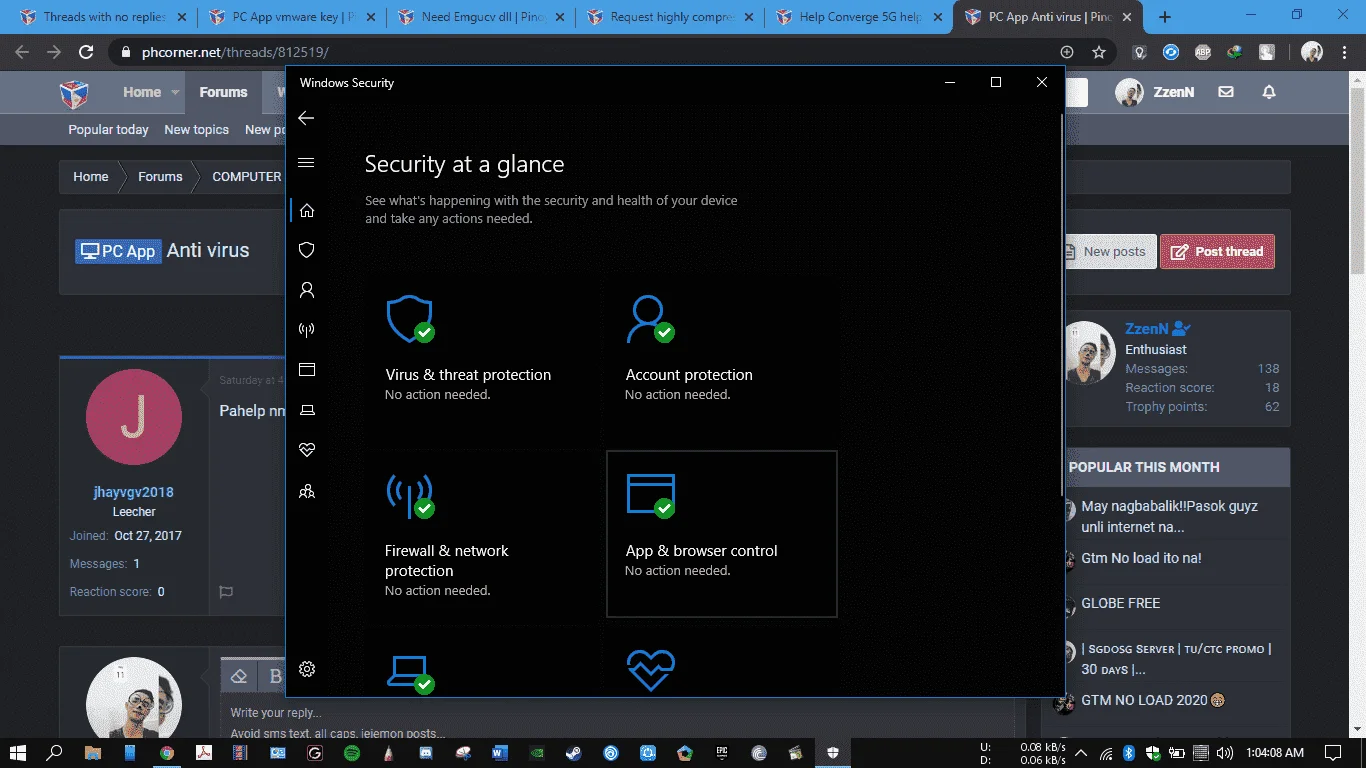The image size is (1366, 768).
Task: Open the Firewall & network protection tile
Action: [x=481, y=534]
